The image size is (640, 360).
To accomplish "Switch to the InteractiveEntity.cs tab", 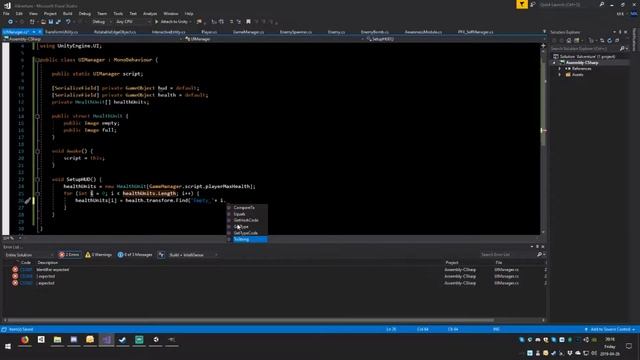I will (169, 32).
